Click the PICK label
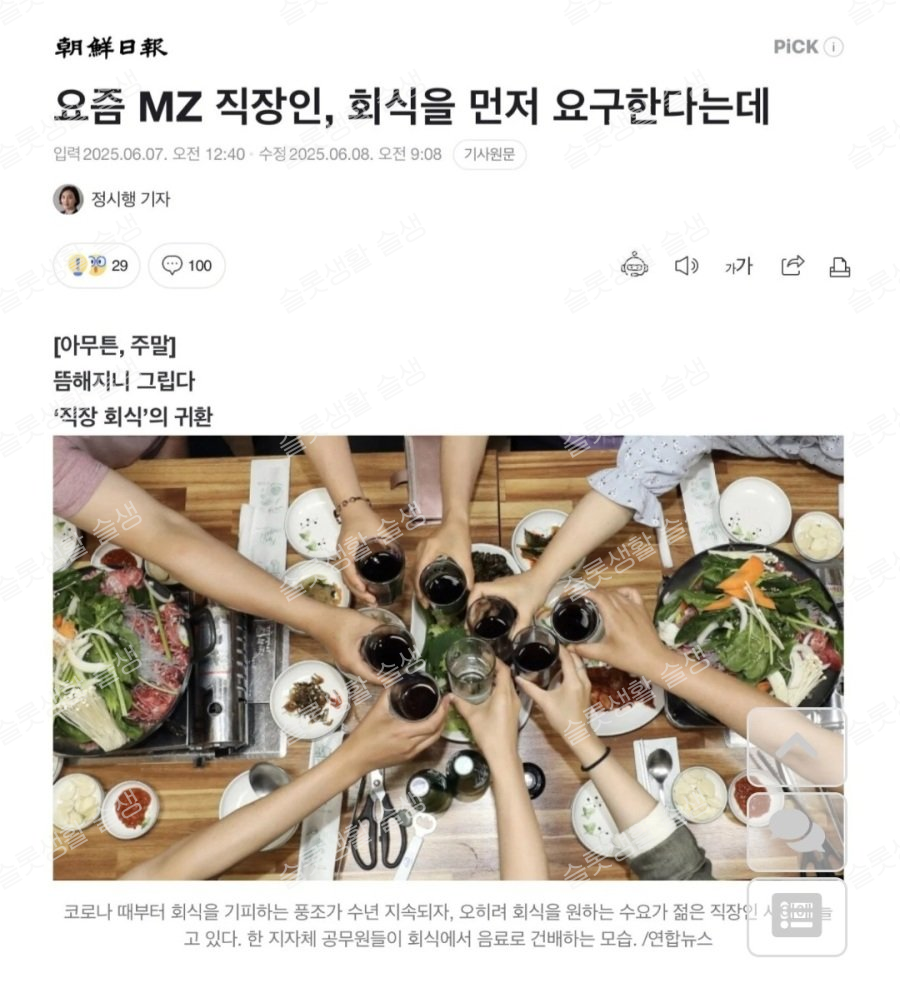The height and width of the screenshot is (993, 900). [796, 47]
